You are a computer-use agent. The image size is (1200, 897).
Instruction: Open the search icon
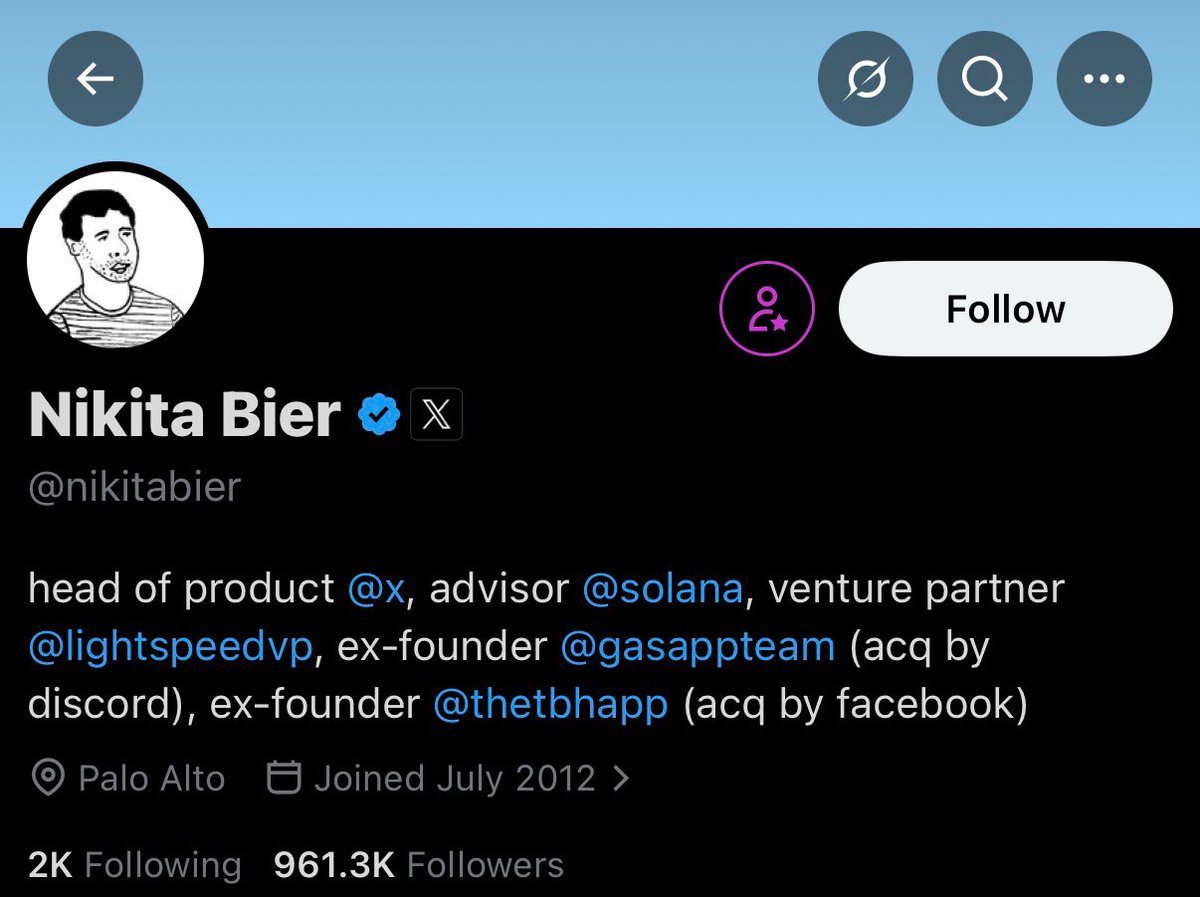984,78
